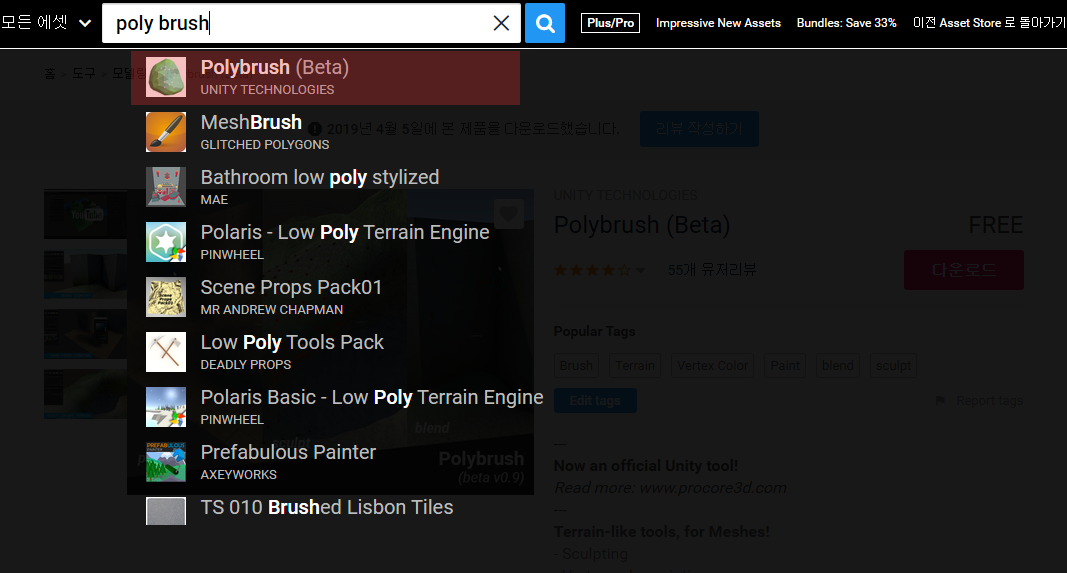1067x573 pixels.
Task: Click the 홈 breadcrumb link
Action: point(50,73)
